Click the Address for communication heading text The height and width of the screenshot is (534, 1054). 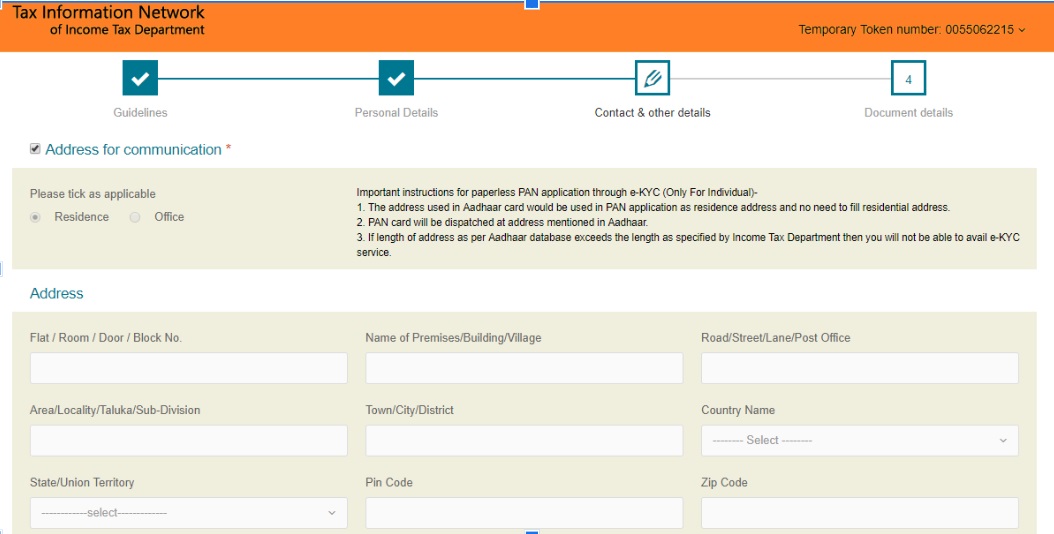pyautogui.click(x=133, y=150)
